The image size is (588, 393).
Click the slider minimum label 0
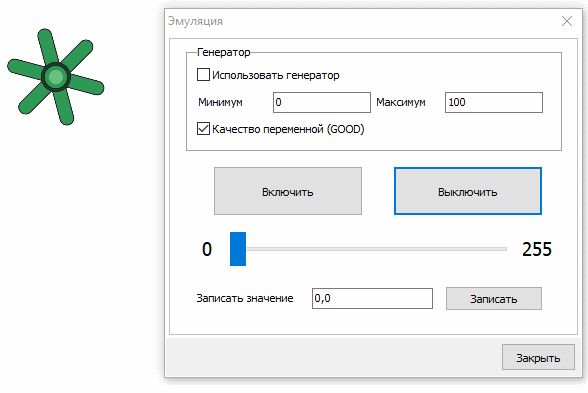pos(207,249)
